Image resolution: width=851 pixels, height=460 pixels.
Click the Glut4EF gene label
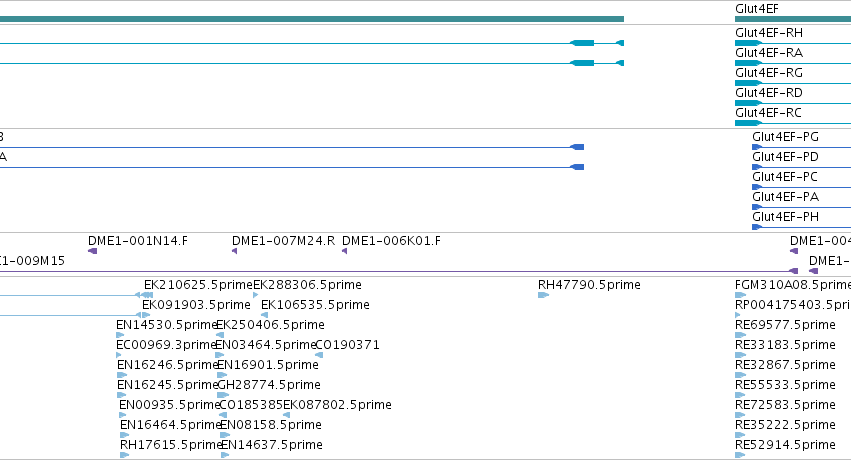[757, 9]
